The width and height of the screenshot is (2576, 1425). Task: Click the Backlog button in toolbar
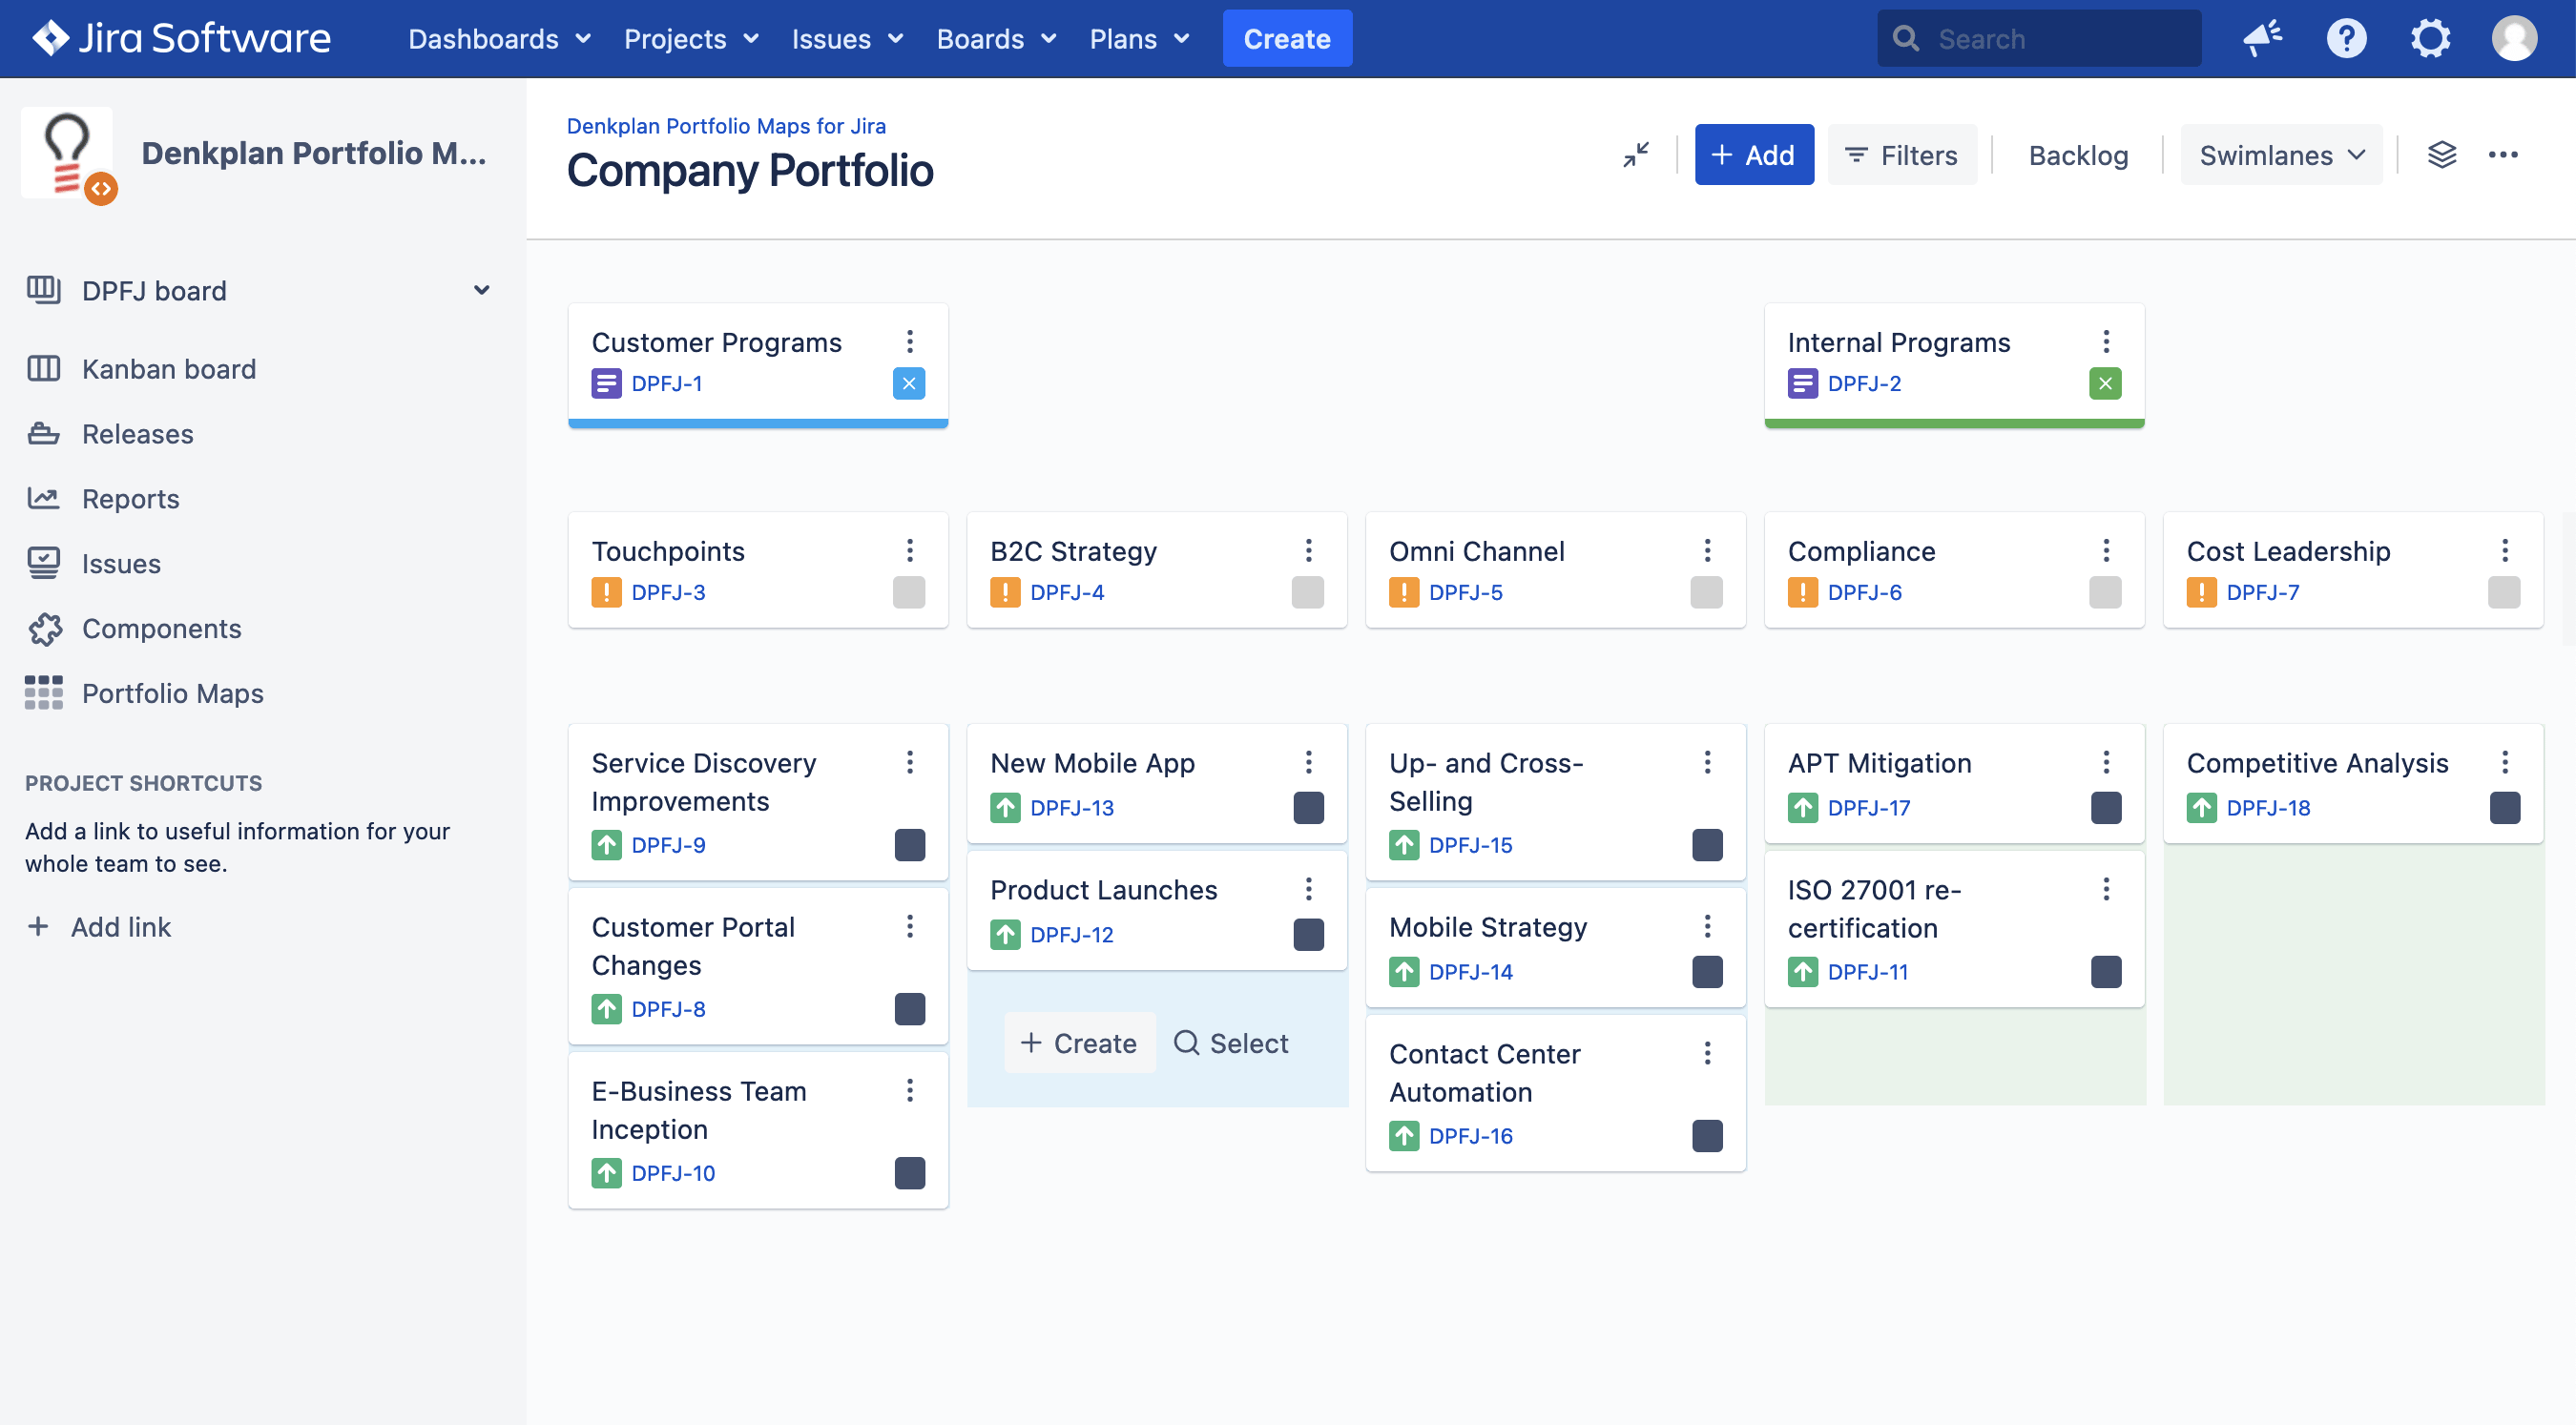[x=2079, y=155]
